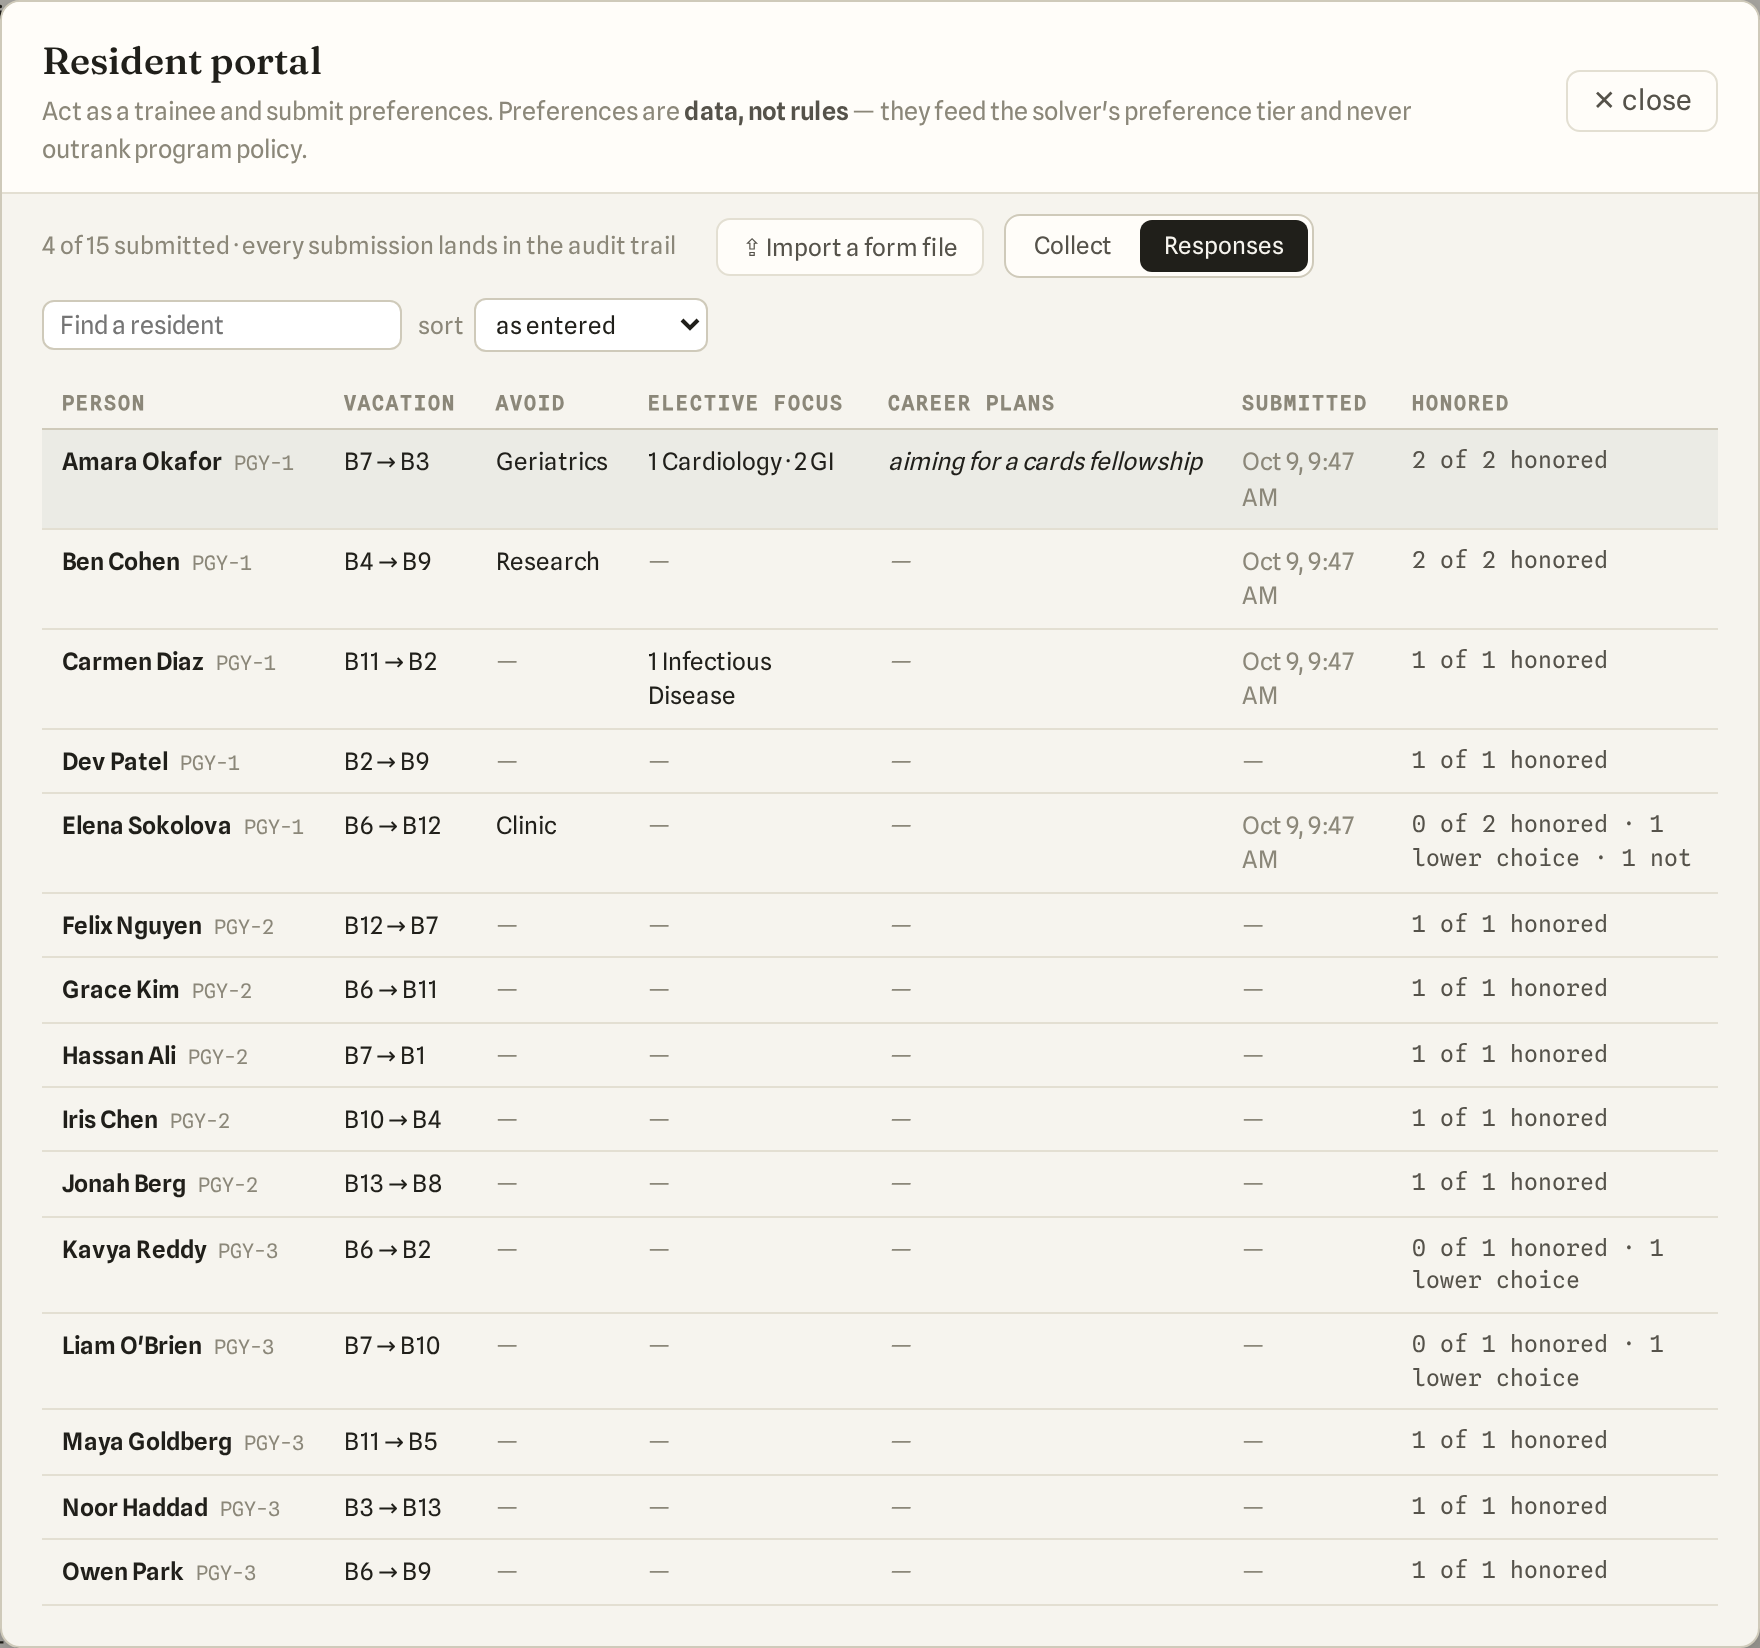Click Jonah Berg's B13→B8 vacation cell
1760x1648 pixels.
[393, 1183]
